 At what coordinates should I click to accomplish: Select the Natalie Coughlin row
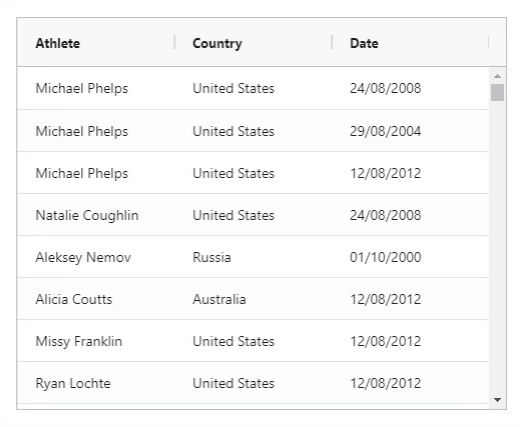(x=253, y=215)
